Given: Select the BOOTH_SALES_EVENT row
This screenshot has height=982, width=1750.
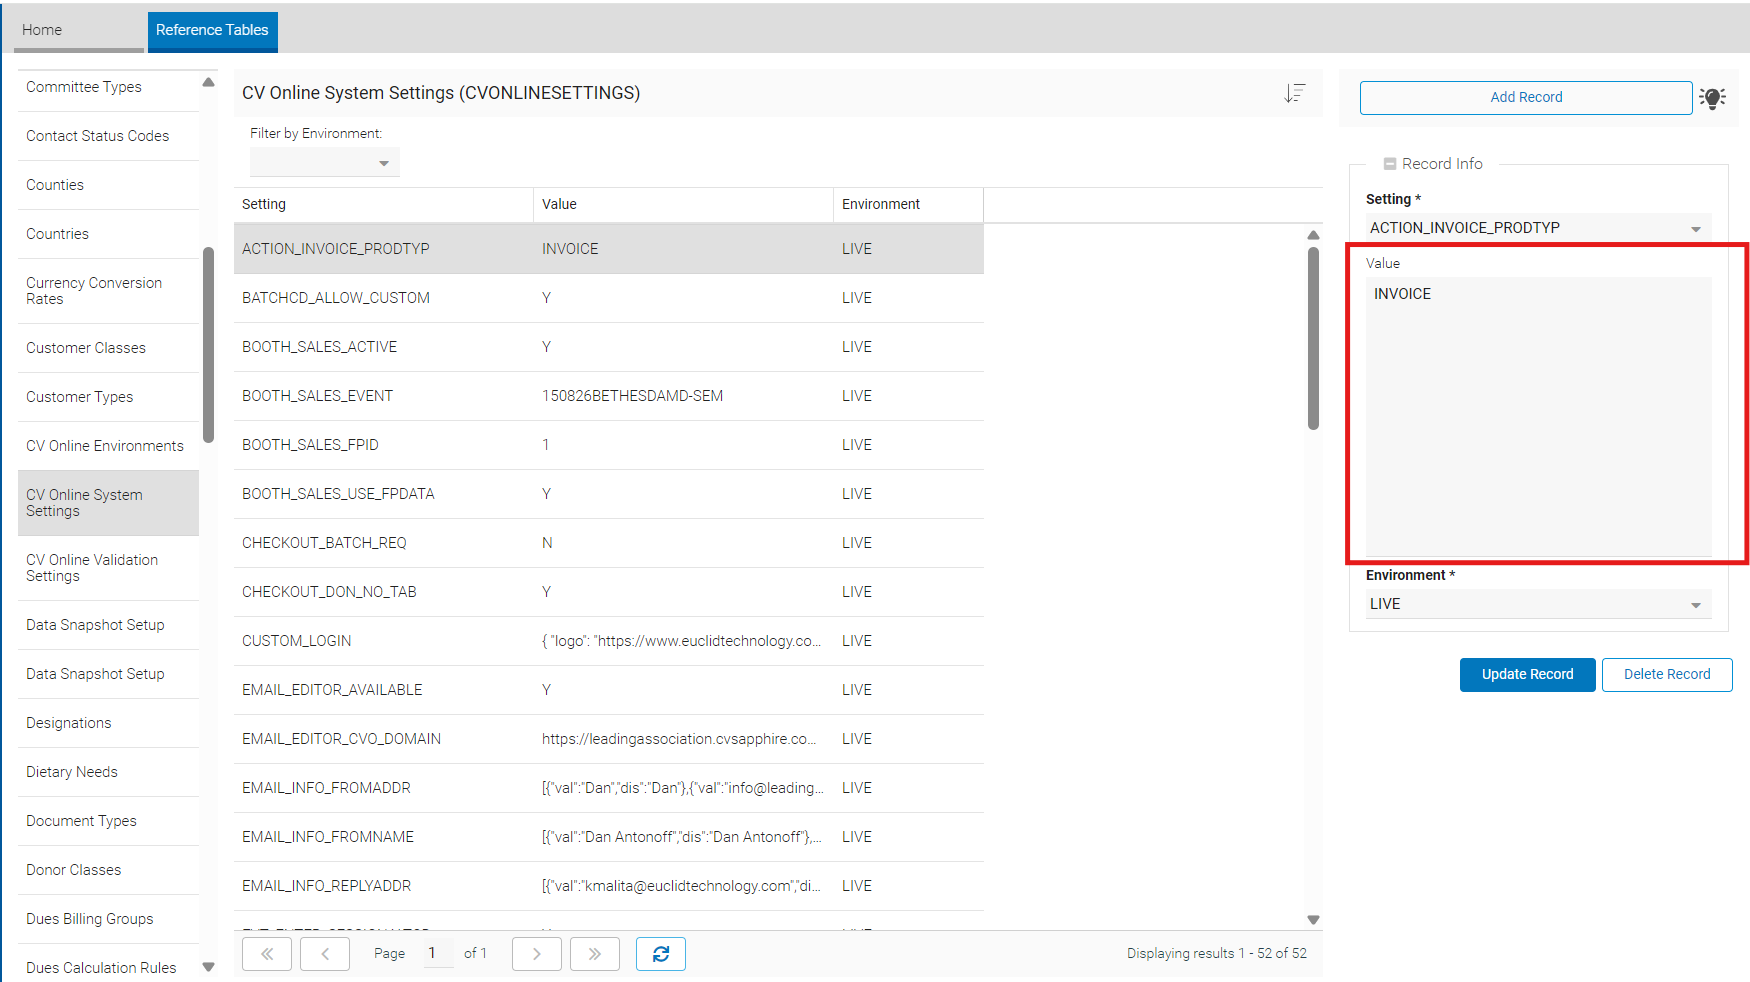Looking at the screenshot, I should tap(609, 396).
